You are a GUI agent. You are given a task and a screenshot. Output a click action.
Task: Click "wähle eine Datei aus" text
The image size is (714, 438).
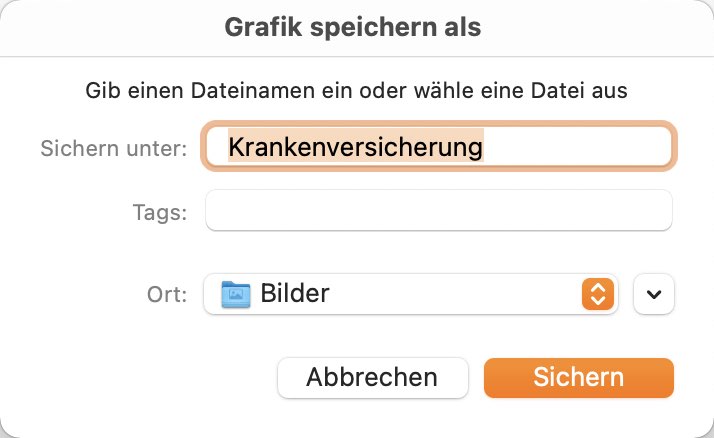point(520,90)
